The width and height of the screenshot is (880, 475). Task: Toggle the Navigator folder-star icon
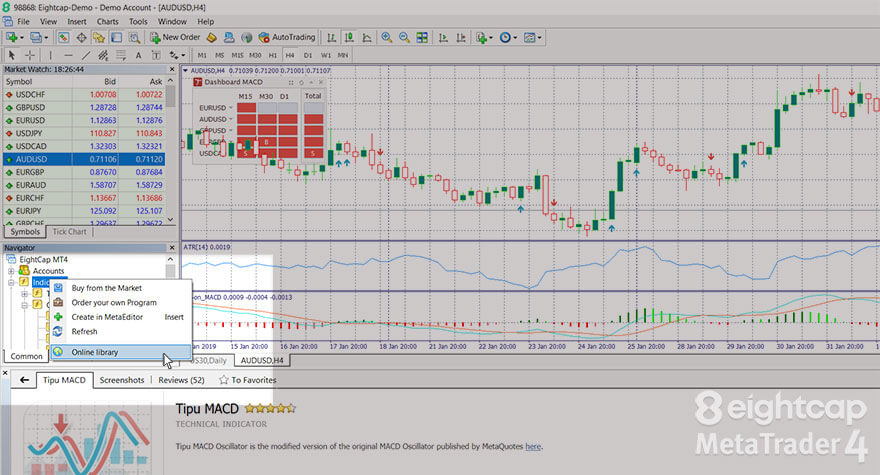coord(99,38)
